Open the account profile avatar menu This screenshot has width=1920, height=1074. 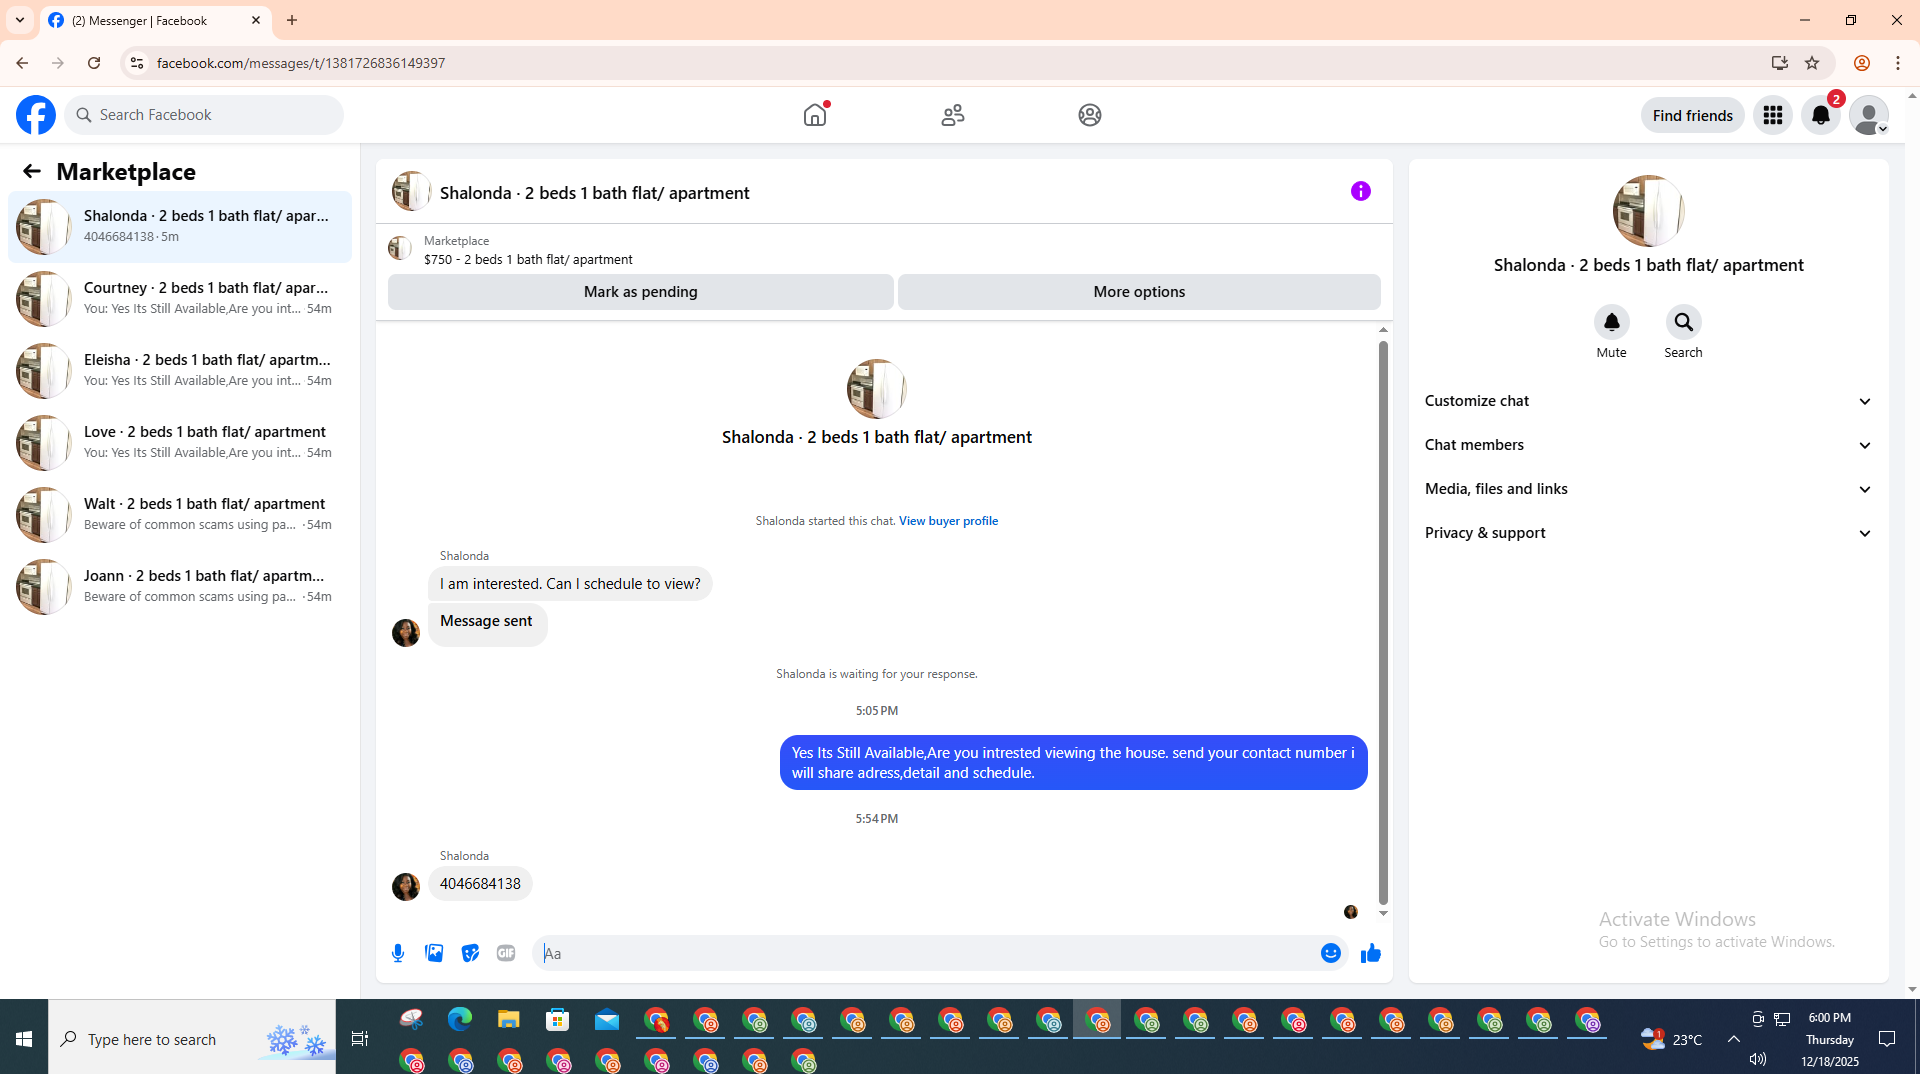point(1869,115)
